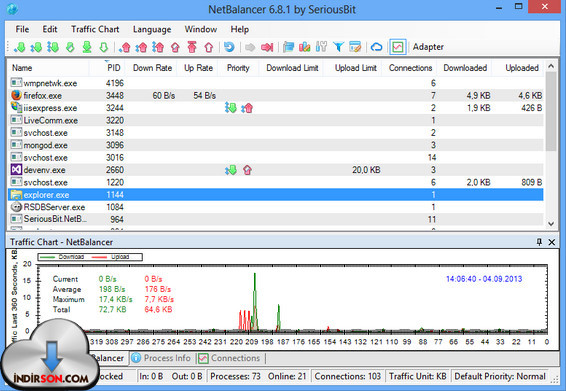
Task: Sort by the Priority column header
Action: [x=238, y=68]
